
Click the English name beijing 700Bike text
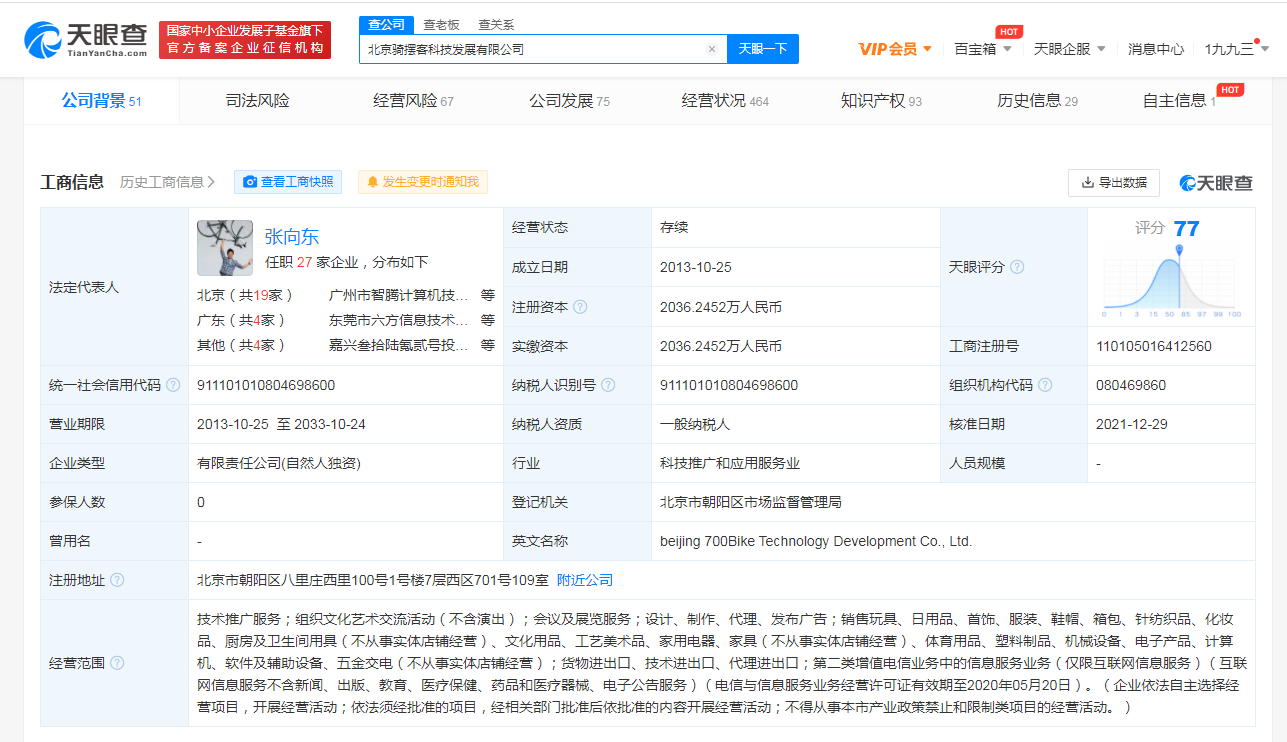816,541
